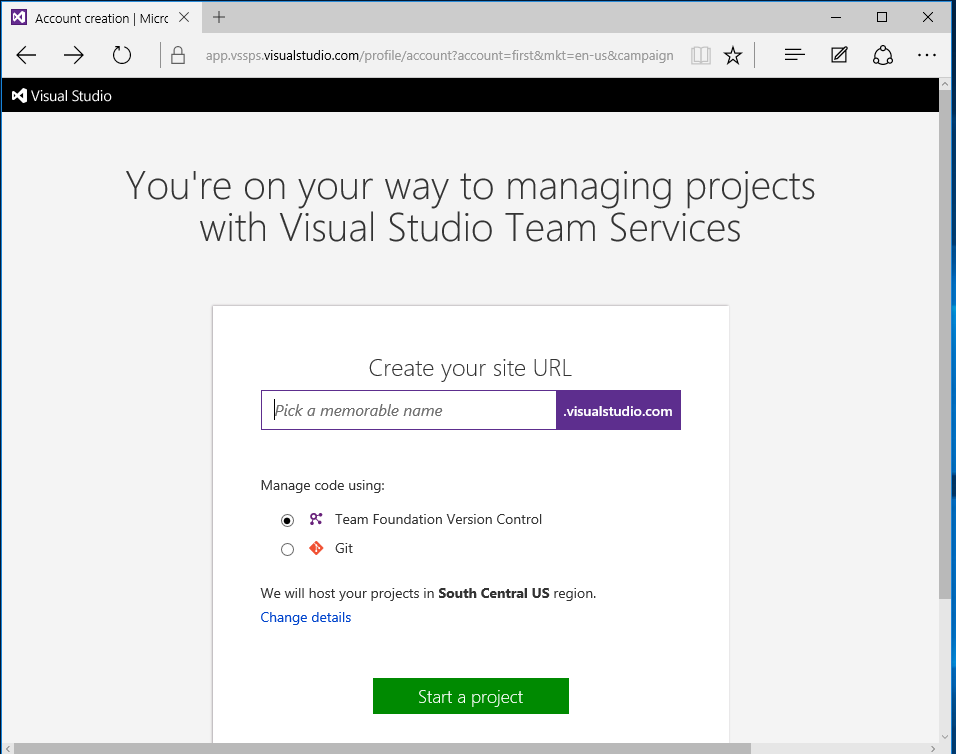
Task: Click the Start a project button
Action: (470, 696)
